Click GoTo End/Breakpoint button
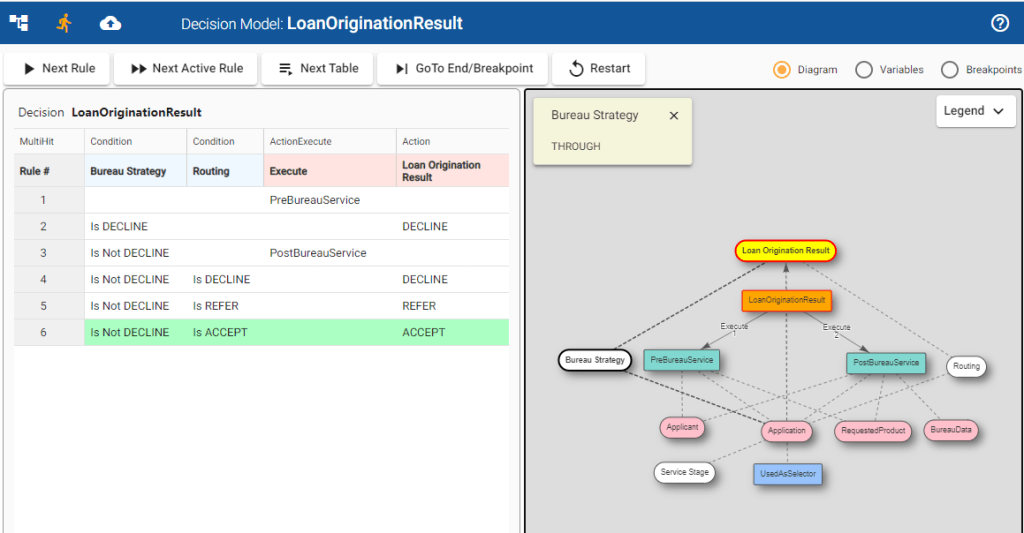 coord(463,69)
